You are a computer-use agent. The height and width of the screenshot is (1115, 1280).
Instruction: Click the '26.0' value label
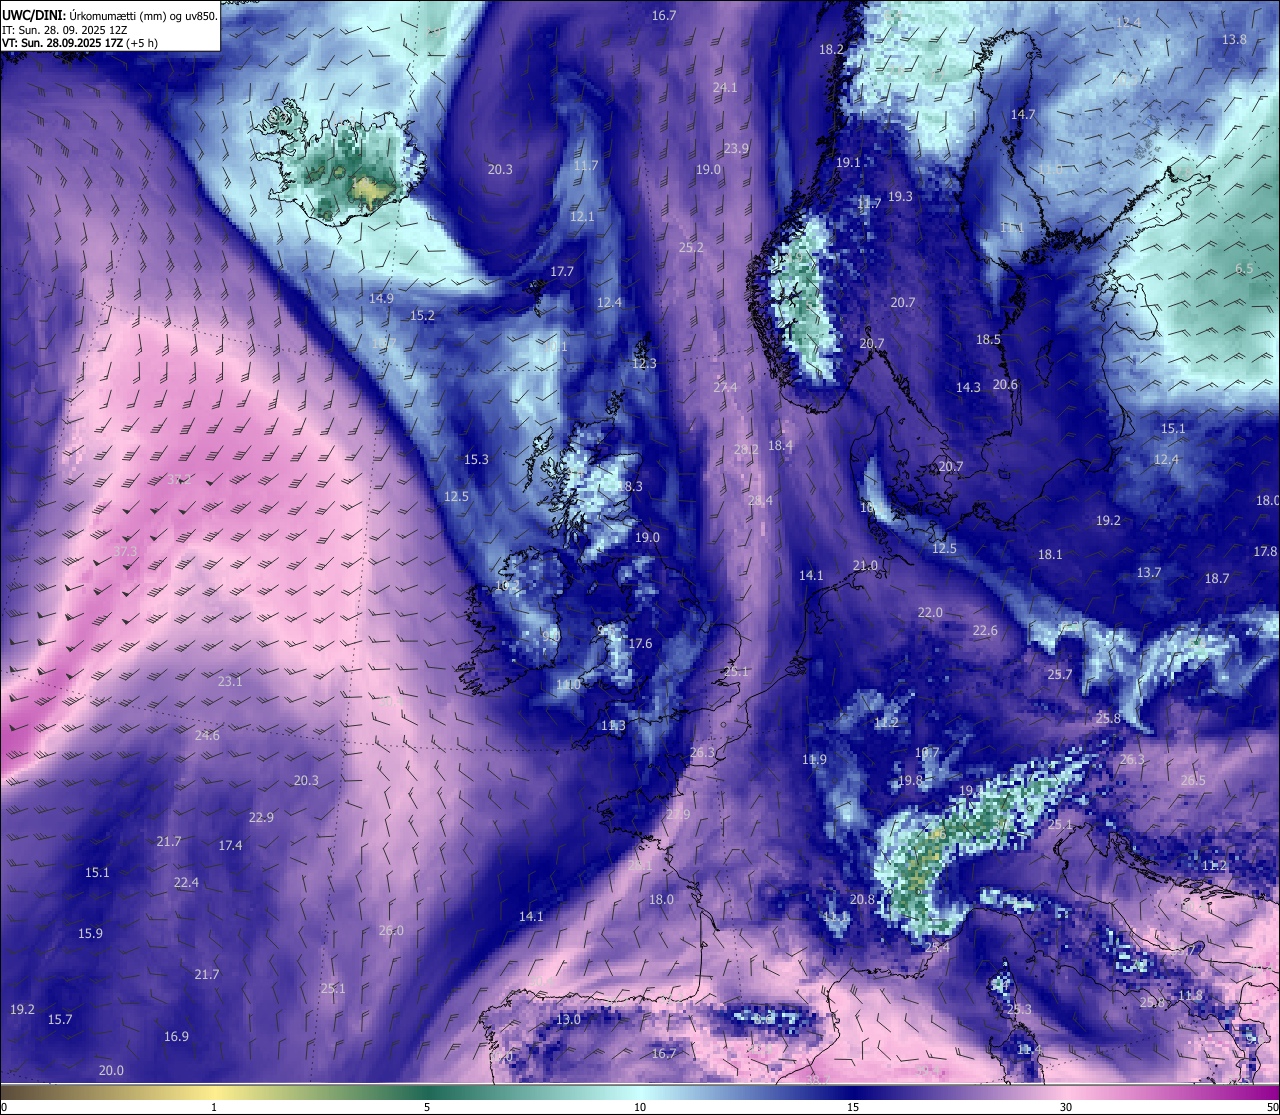point(391,930)
